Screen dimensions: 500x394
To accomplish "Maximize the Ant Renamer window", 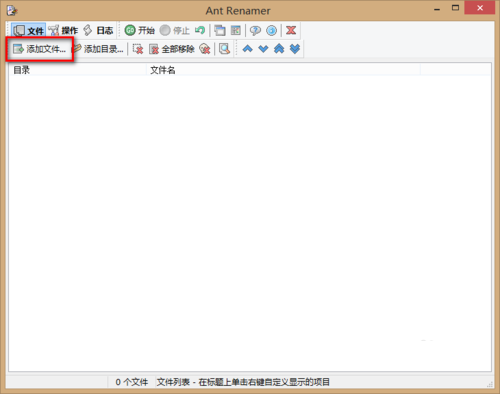I will tap(455, 8).
